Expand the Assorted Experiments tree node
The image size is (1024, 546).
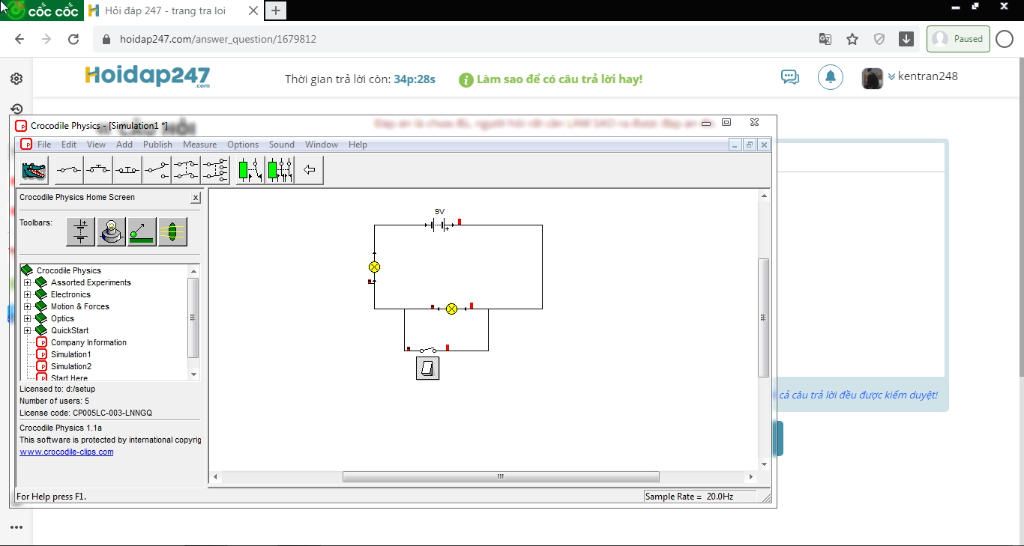(x=27, y=283)
